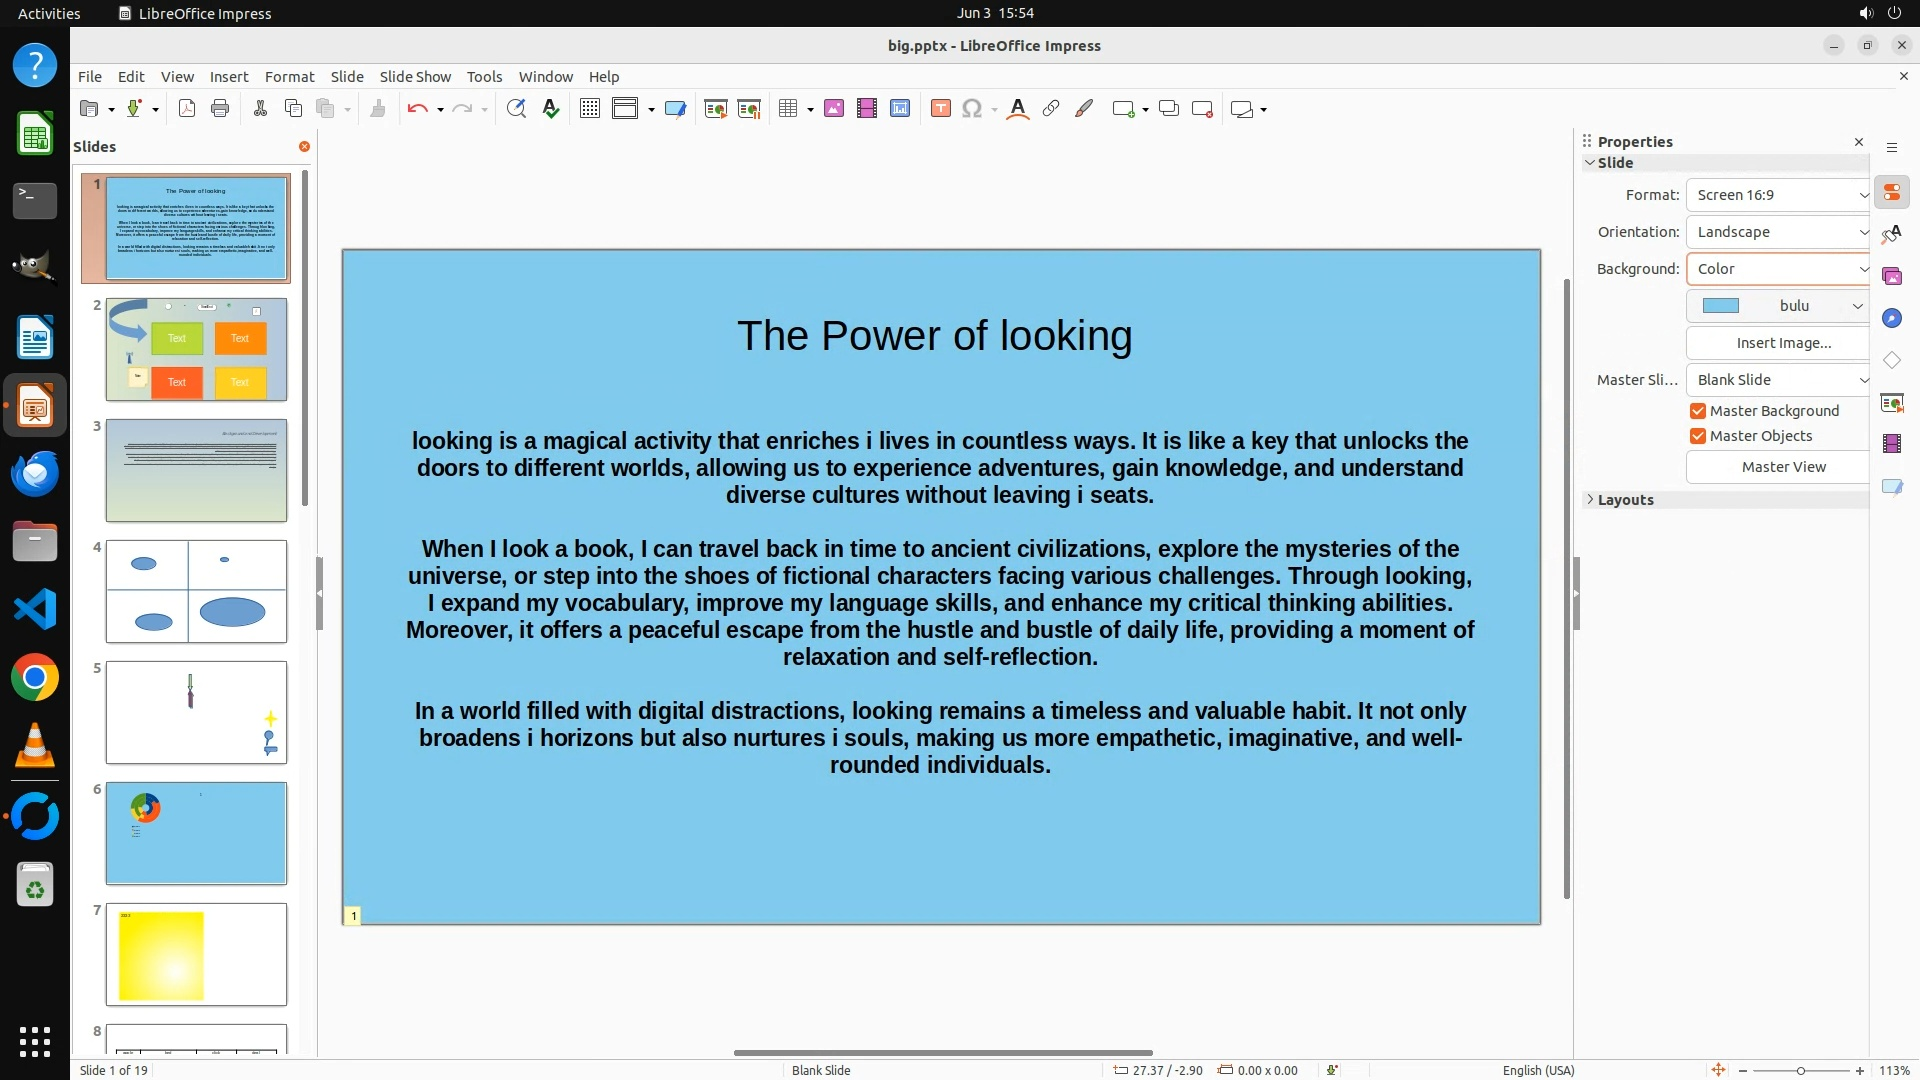Viewport: 1920px width, 1080px height.
Task: Click the Insert Image... button
Action: pos(1783,343)
